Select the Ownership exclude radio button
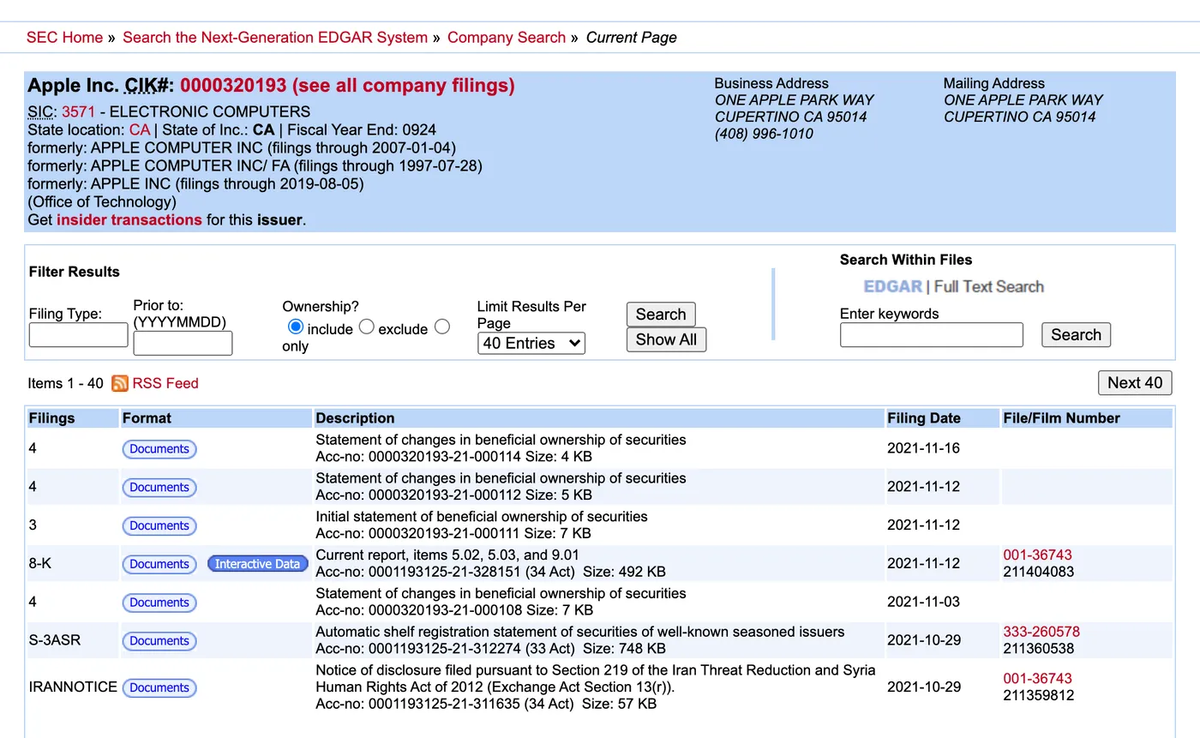1200x738 pixels. coord(366,328)
